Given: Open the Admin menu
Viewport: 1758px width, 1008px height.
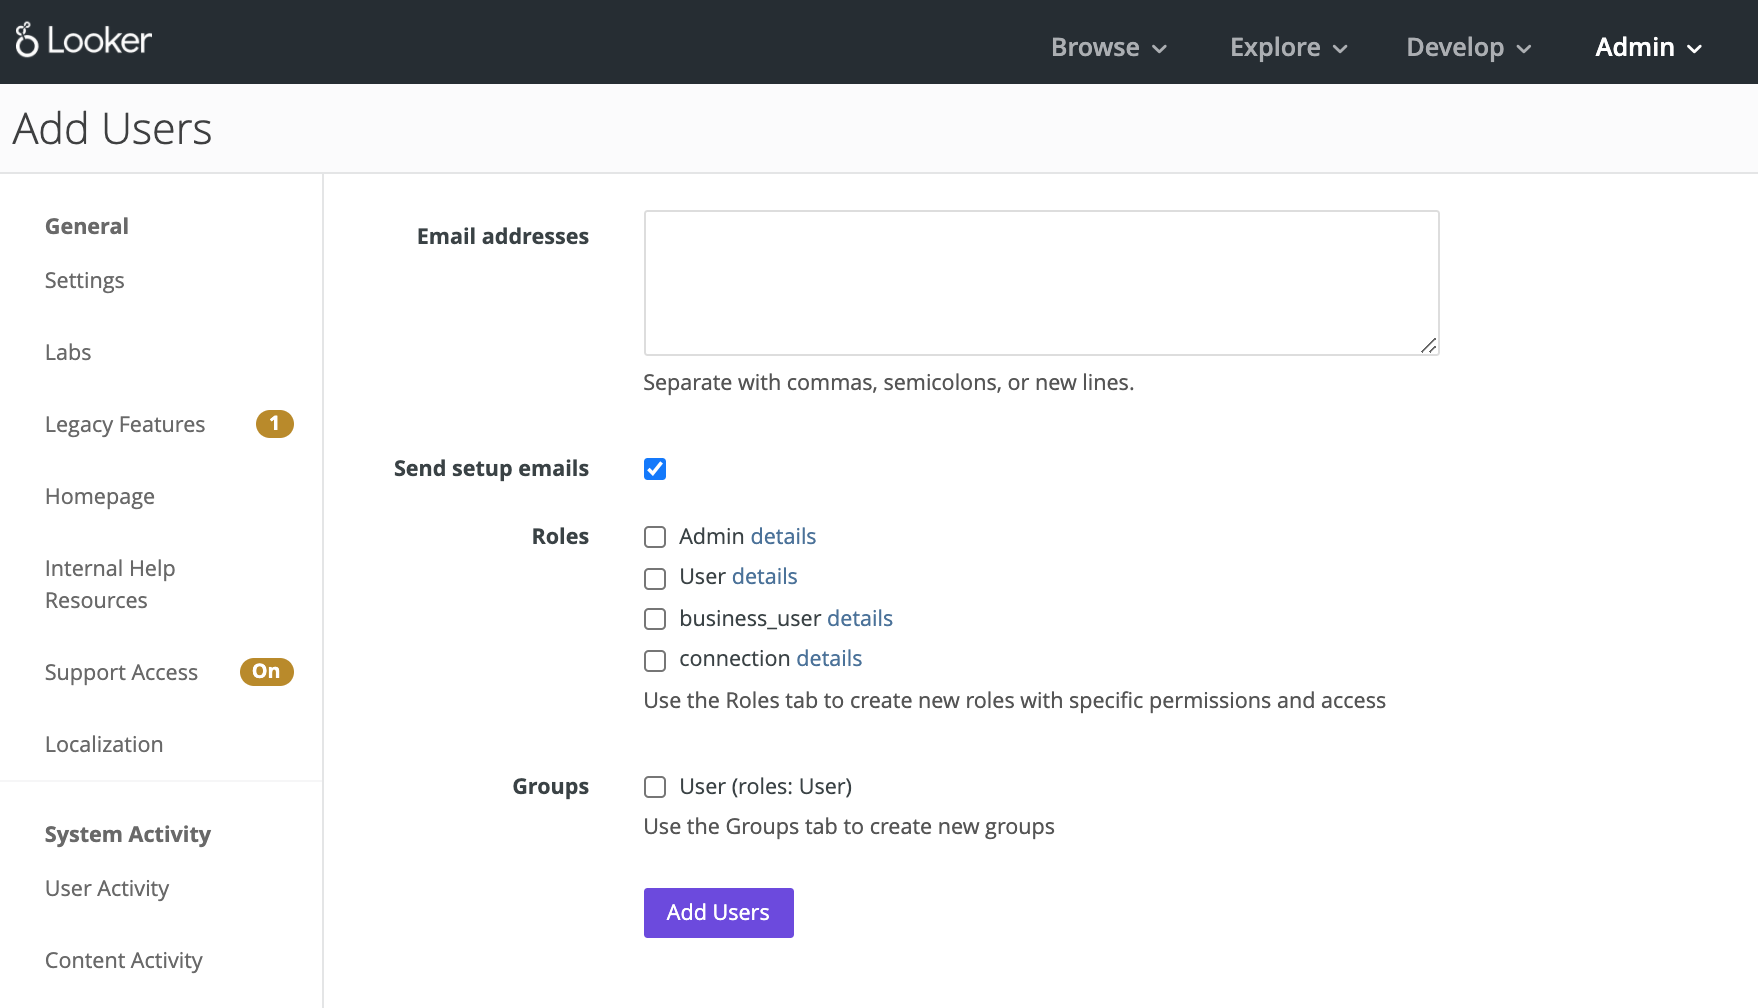Looking at the screenshot, I should point(1649,47).
